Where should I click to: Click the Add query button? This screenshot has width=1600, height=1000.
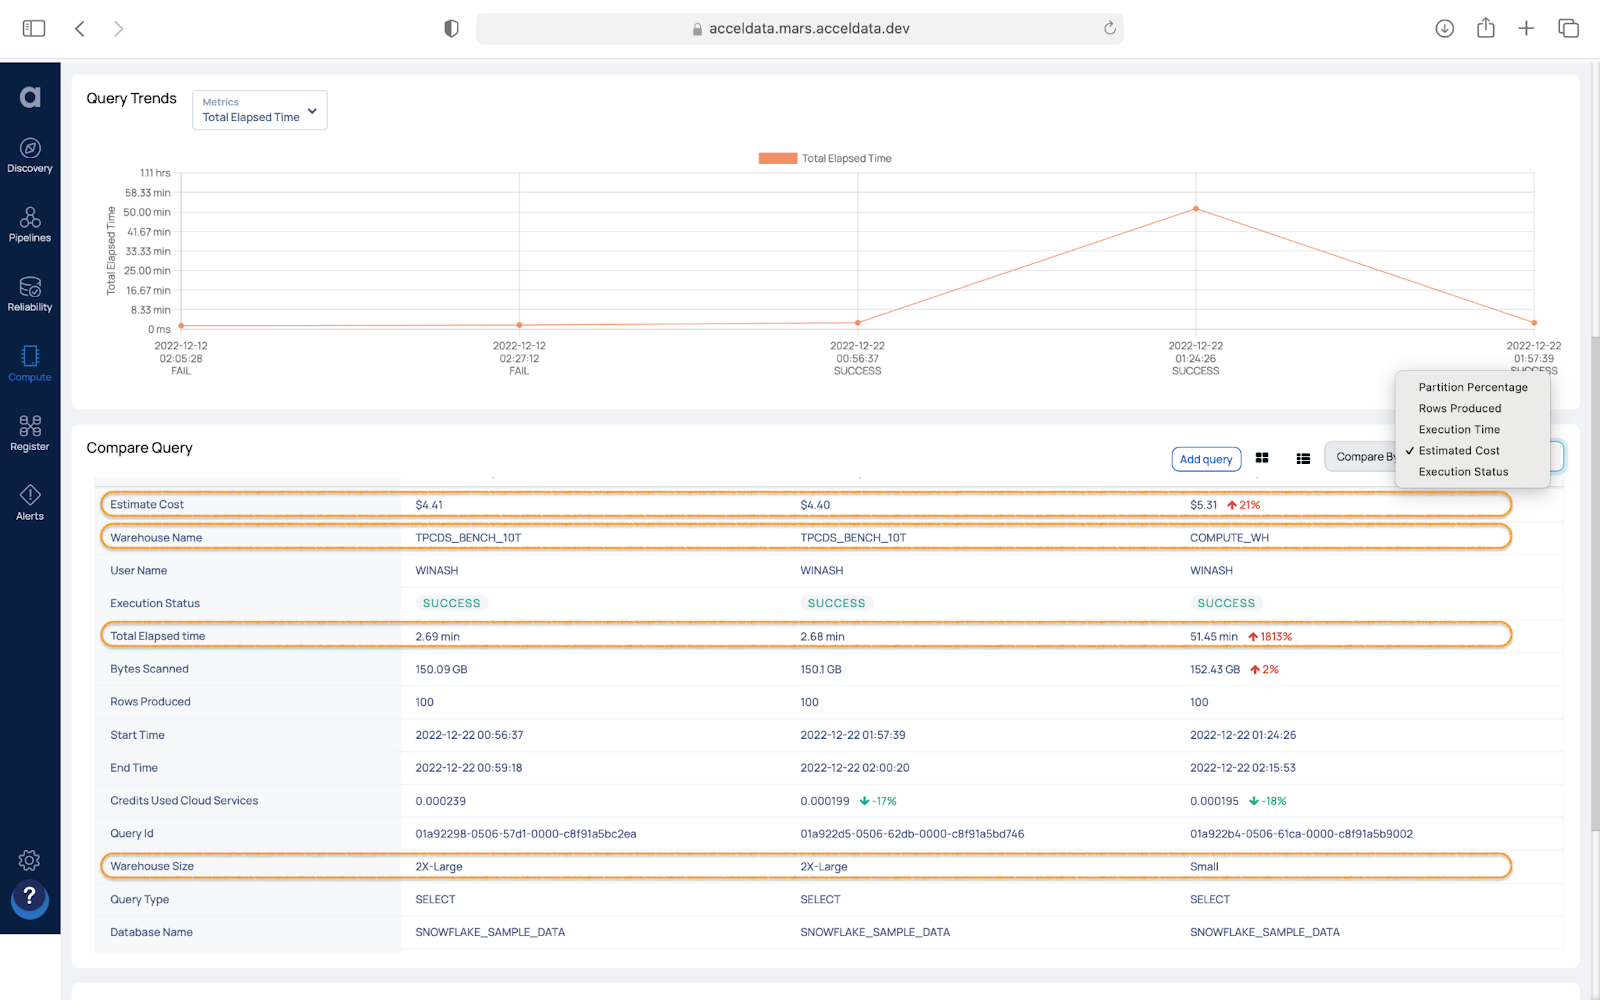point(1205,458)
